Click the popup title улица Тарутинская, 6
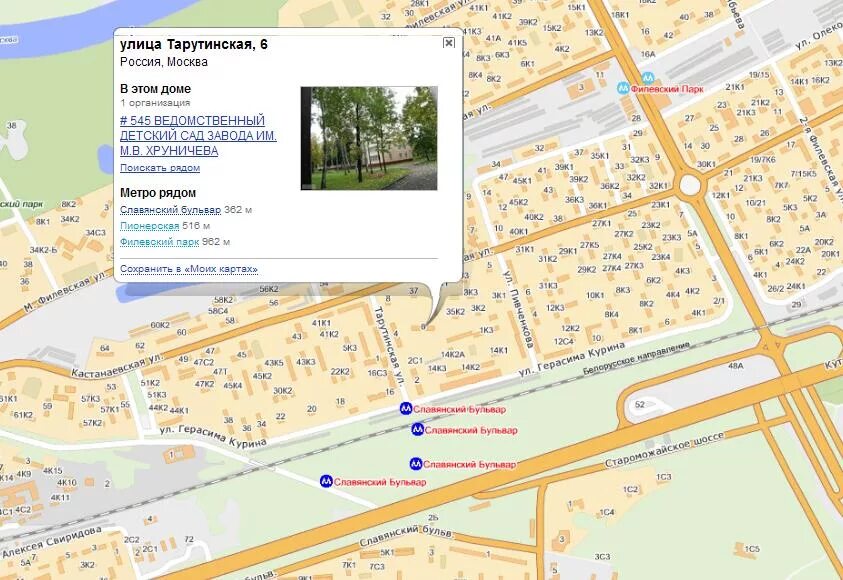 click(194, 44)
